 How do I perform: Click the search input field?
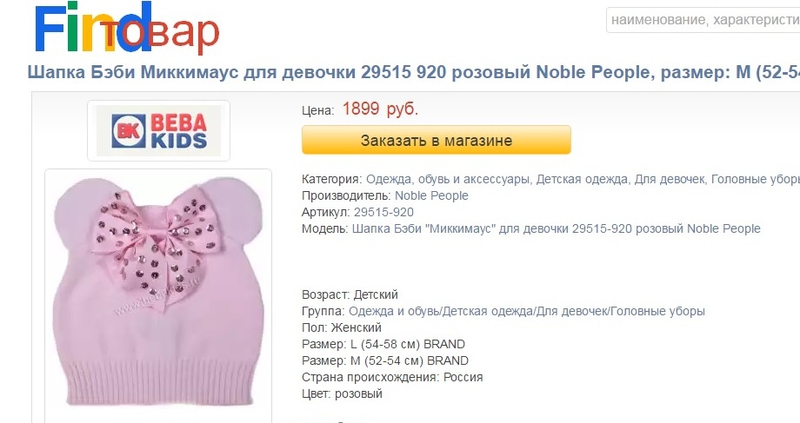[704, 20]
